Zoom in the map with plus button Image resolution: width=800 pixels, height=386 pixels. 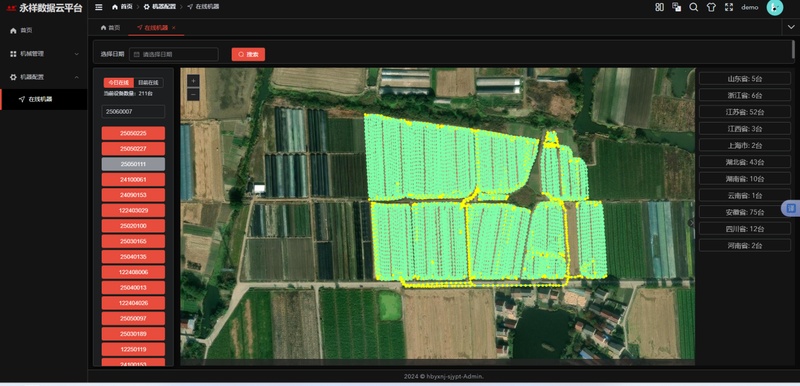point(193,81)
